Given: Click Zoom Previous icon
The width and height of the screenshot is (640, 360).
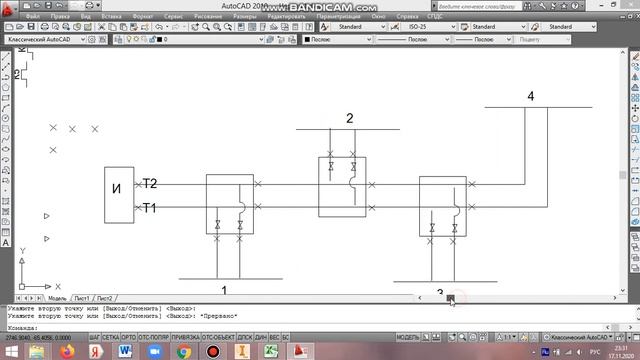Looking at the screenshot, I should [228, 27].
